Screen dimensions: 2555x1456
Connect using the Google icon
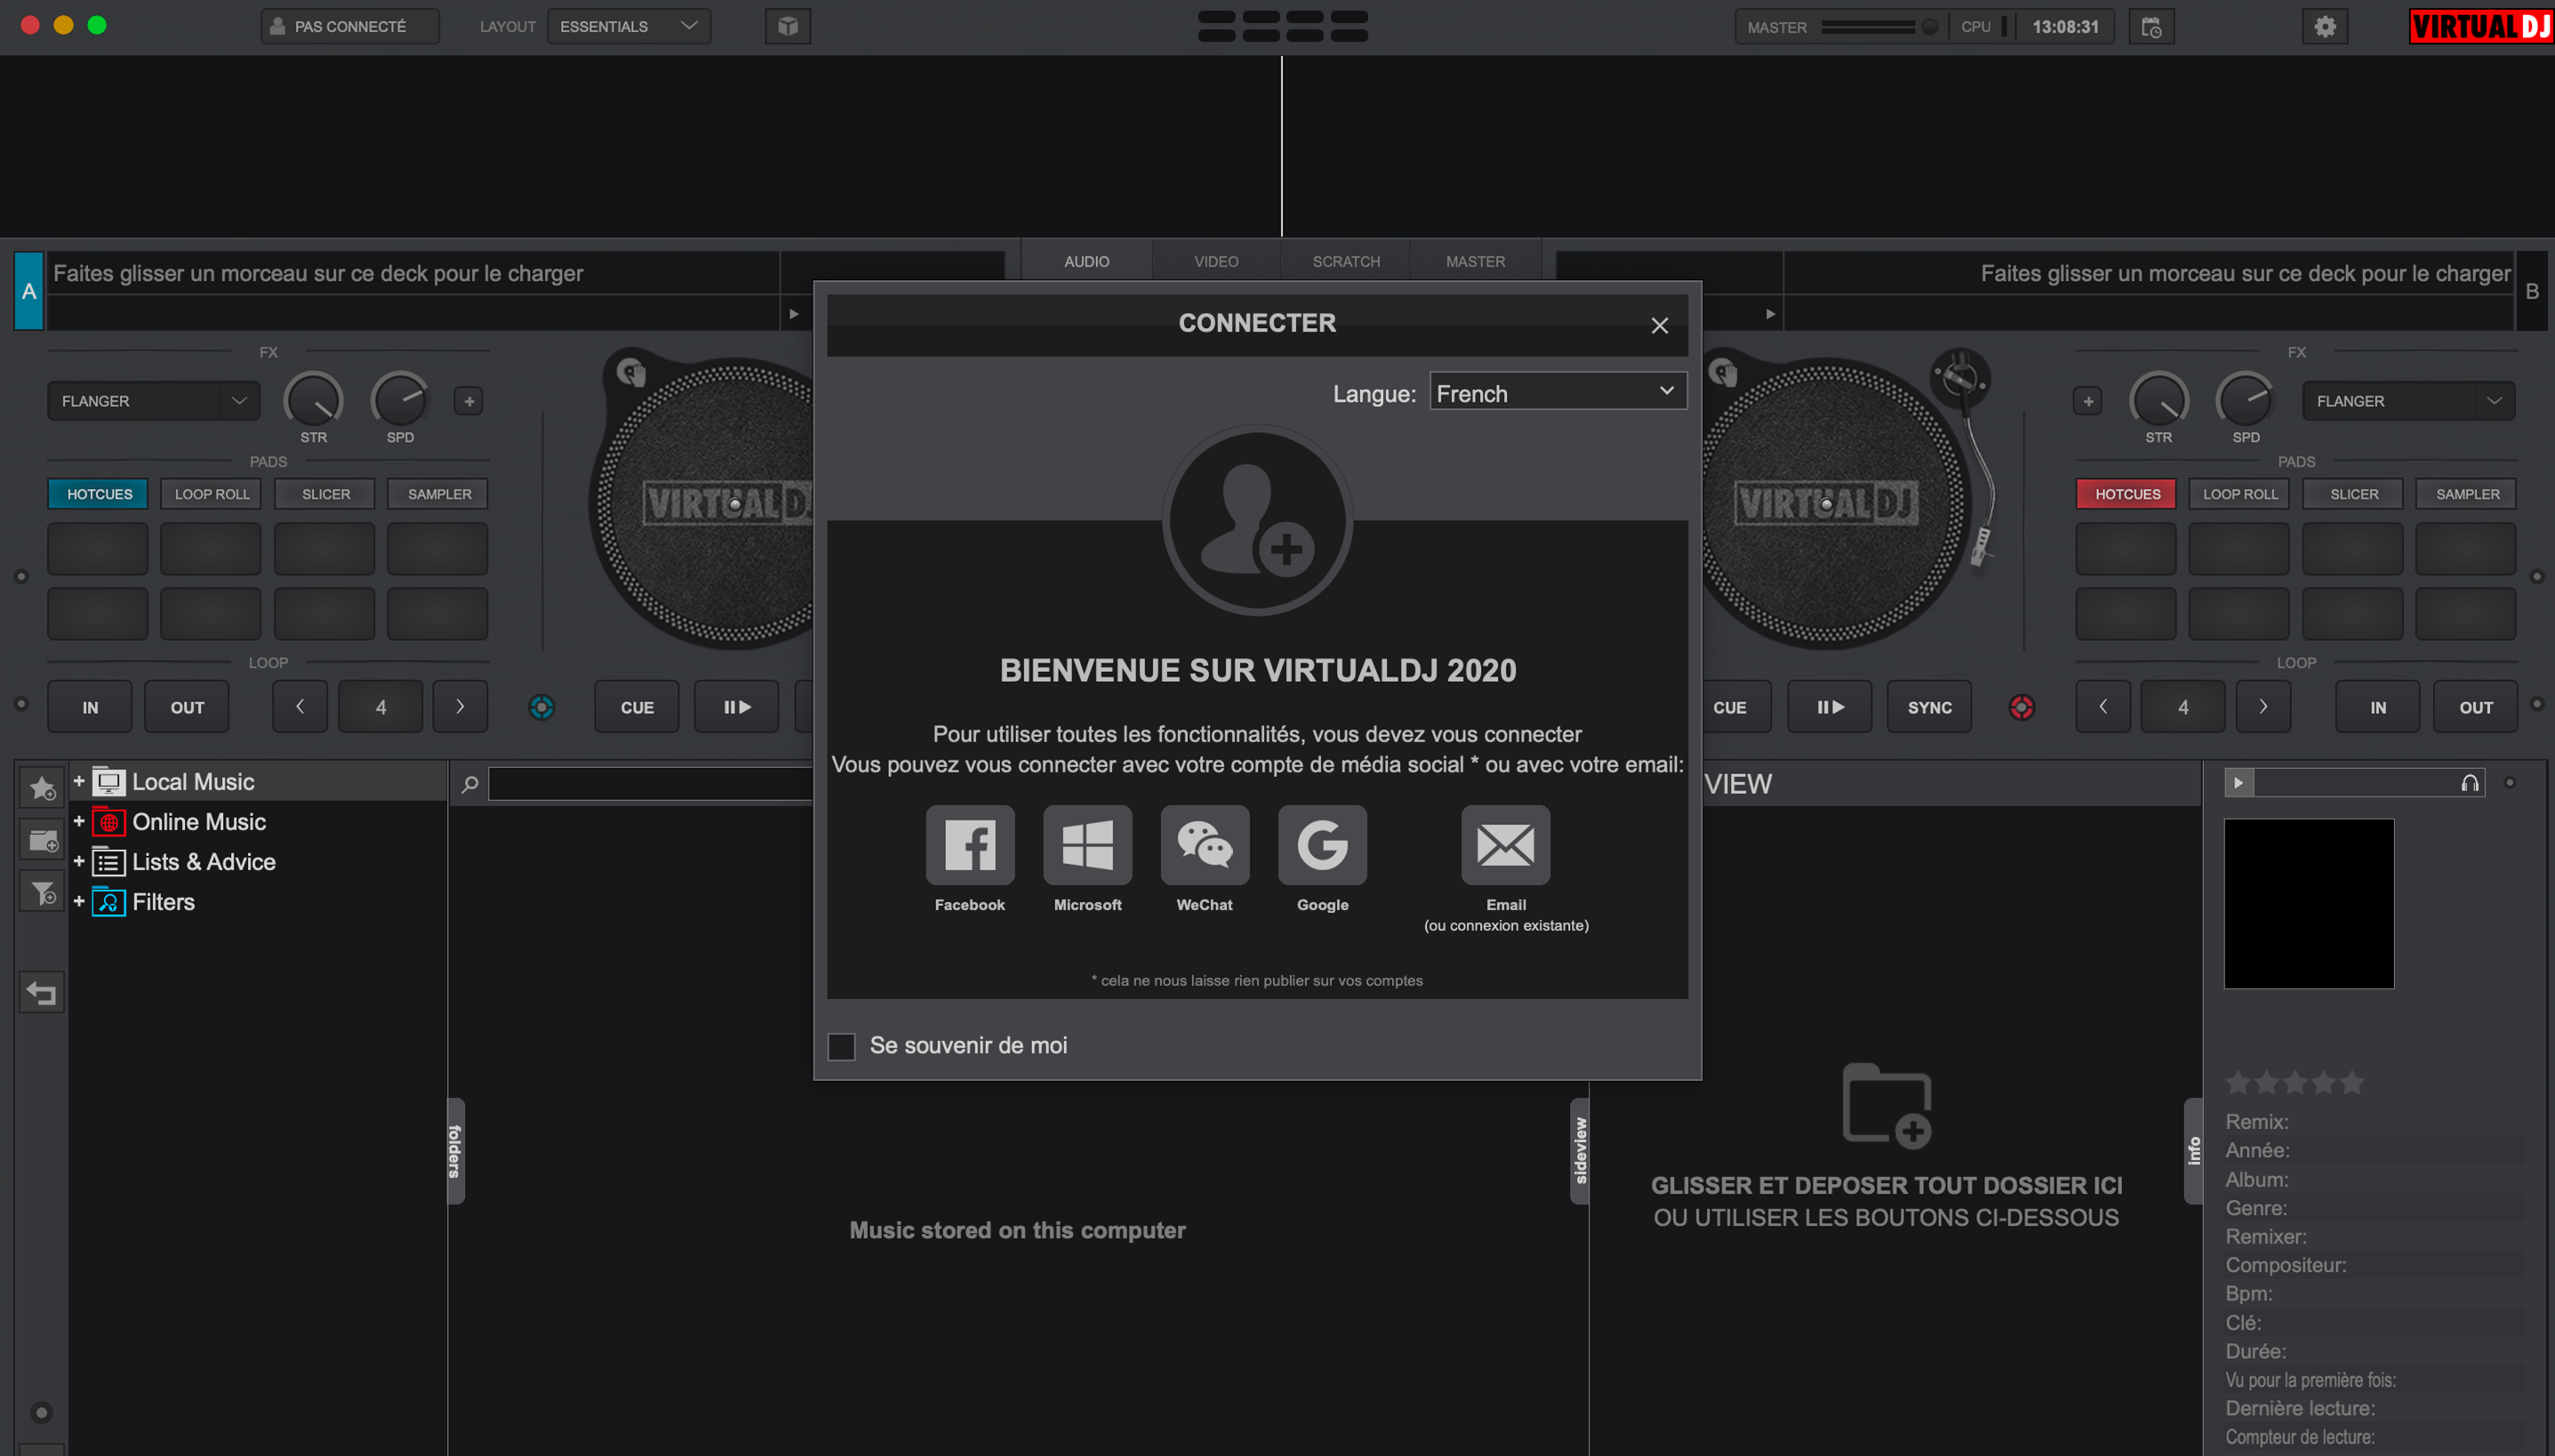click(1321, 845)
